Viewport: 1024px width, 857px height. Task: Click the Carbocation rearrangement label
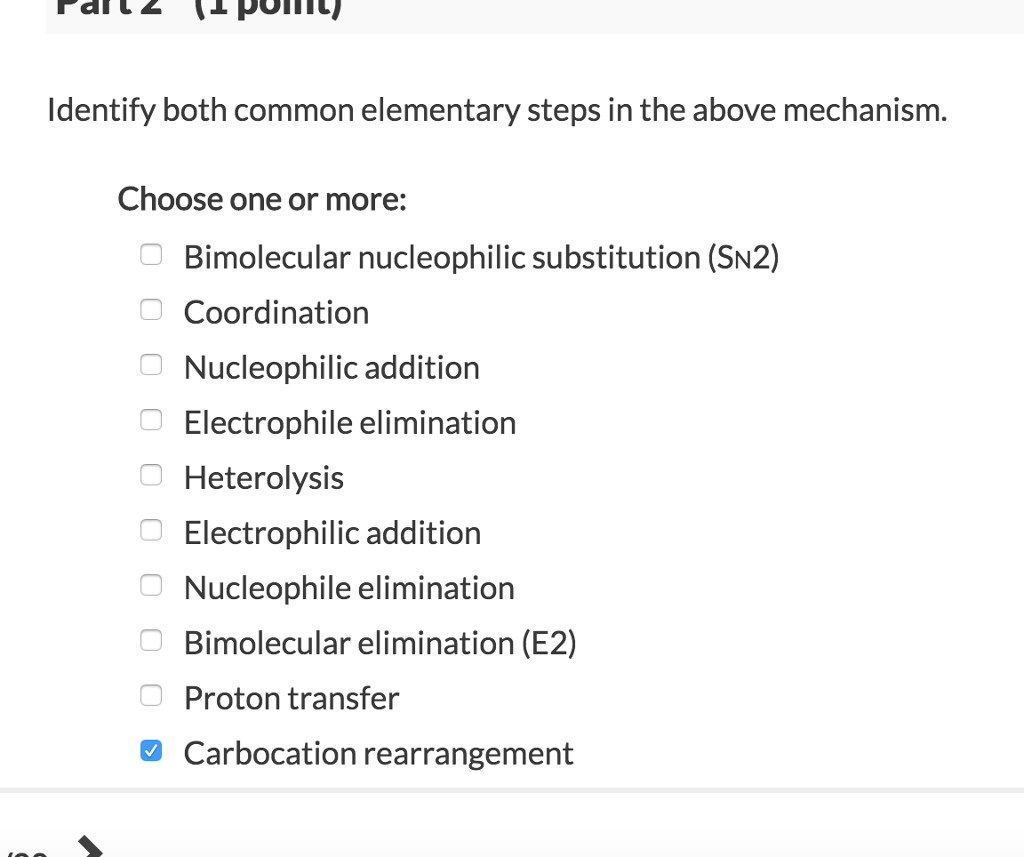378,753
